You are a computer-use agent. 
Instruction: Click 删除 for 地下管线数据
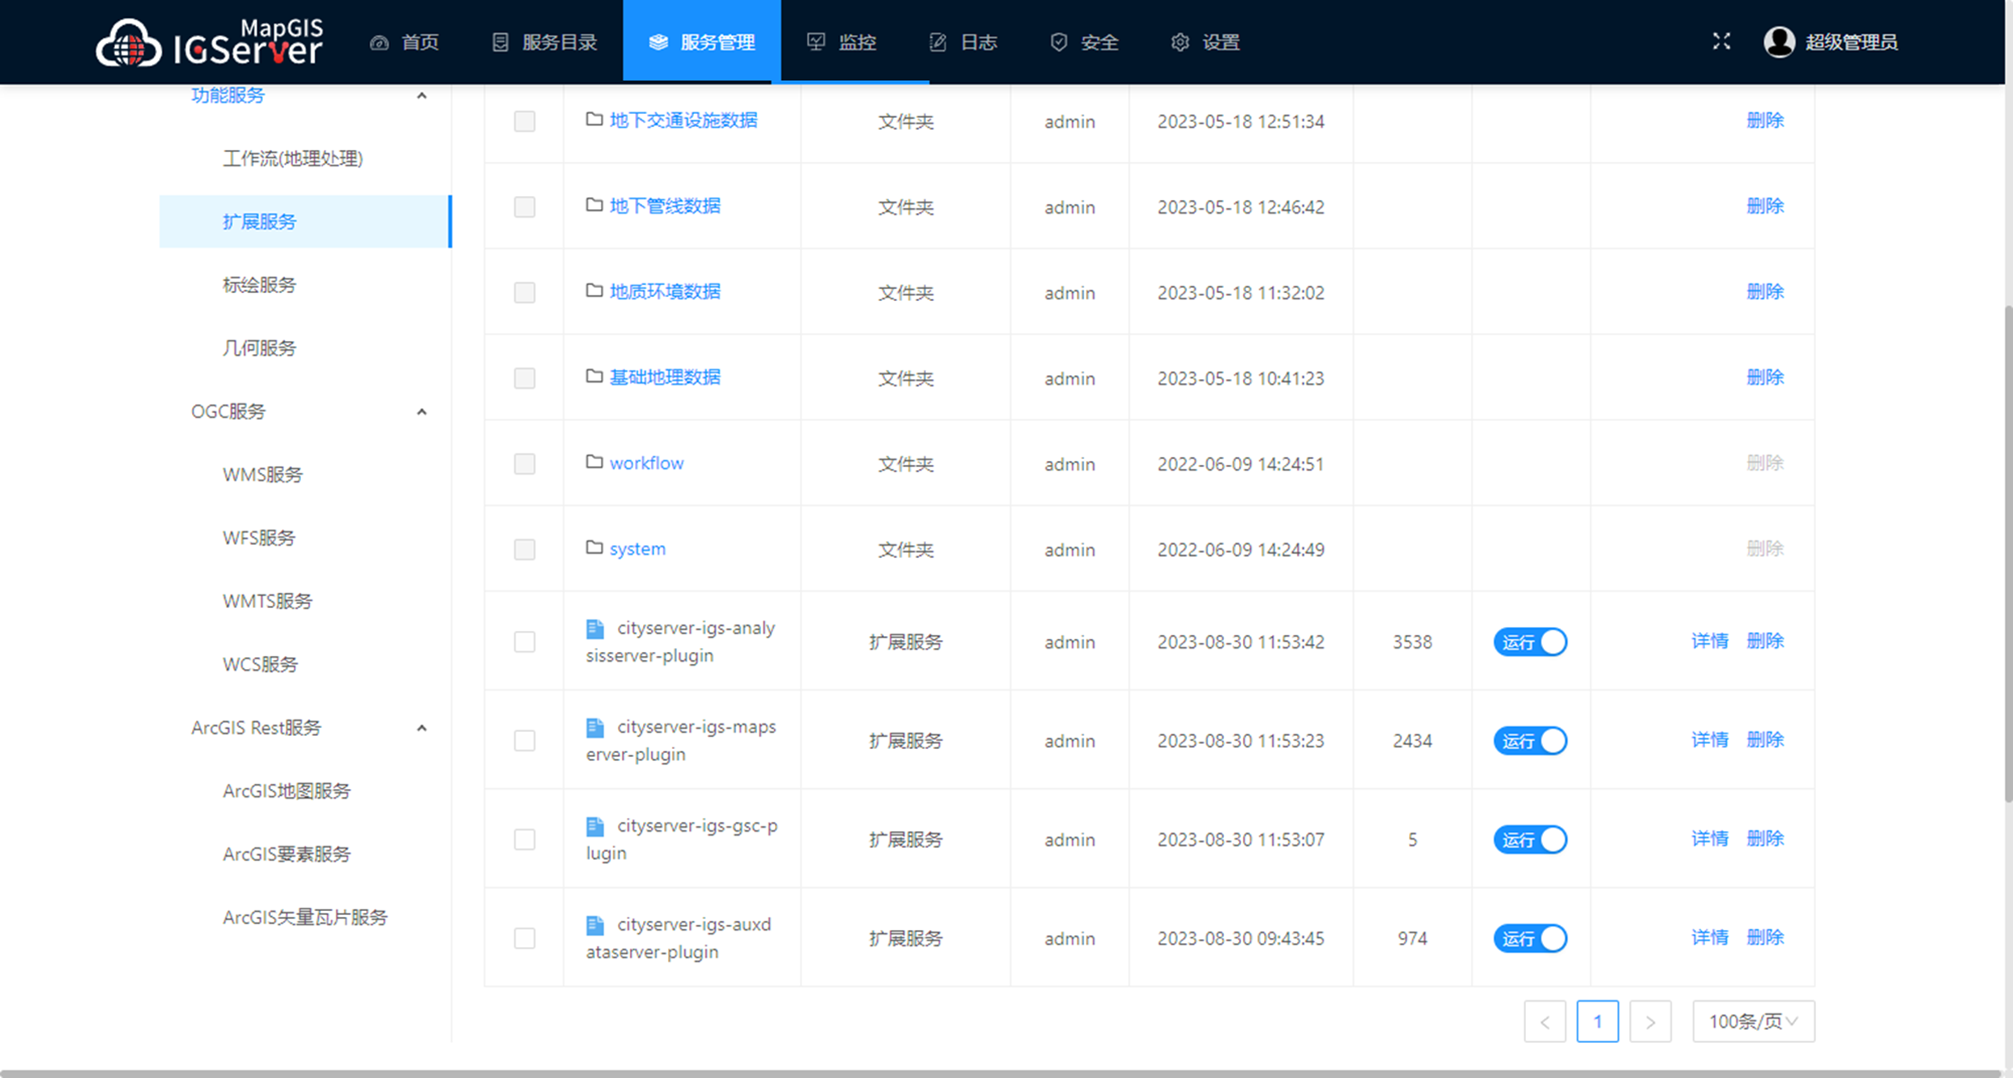[x=1765, y=206]
